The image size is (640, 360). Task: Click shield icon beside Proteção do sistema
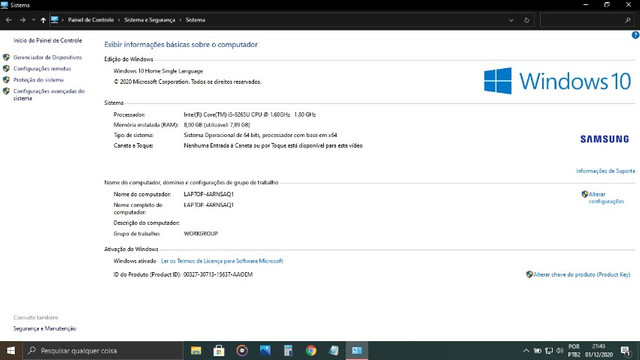pyautogui.click(x=6, y=80)
